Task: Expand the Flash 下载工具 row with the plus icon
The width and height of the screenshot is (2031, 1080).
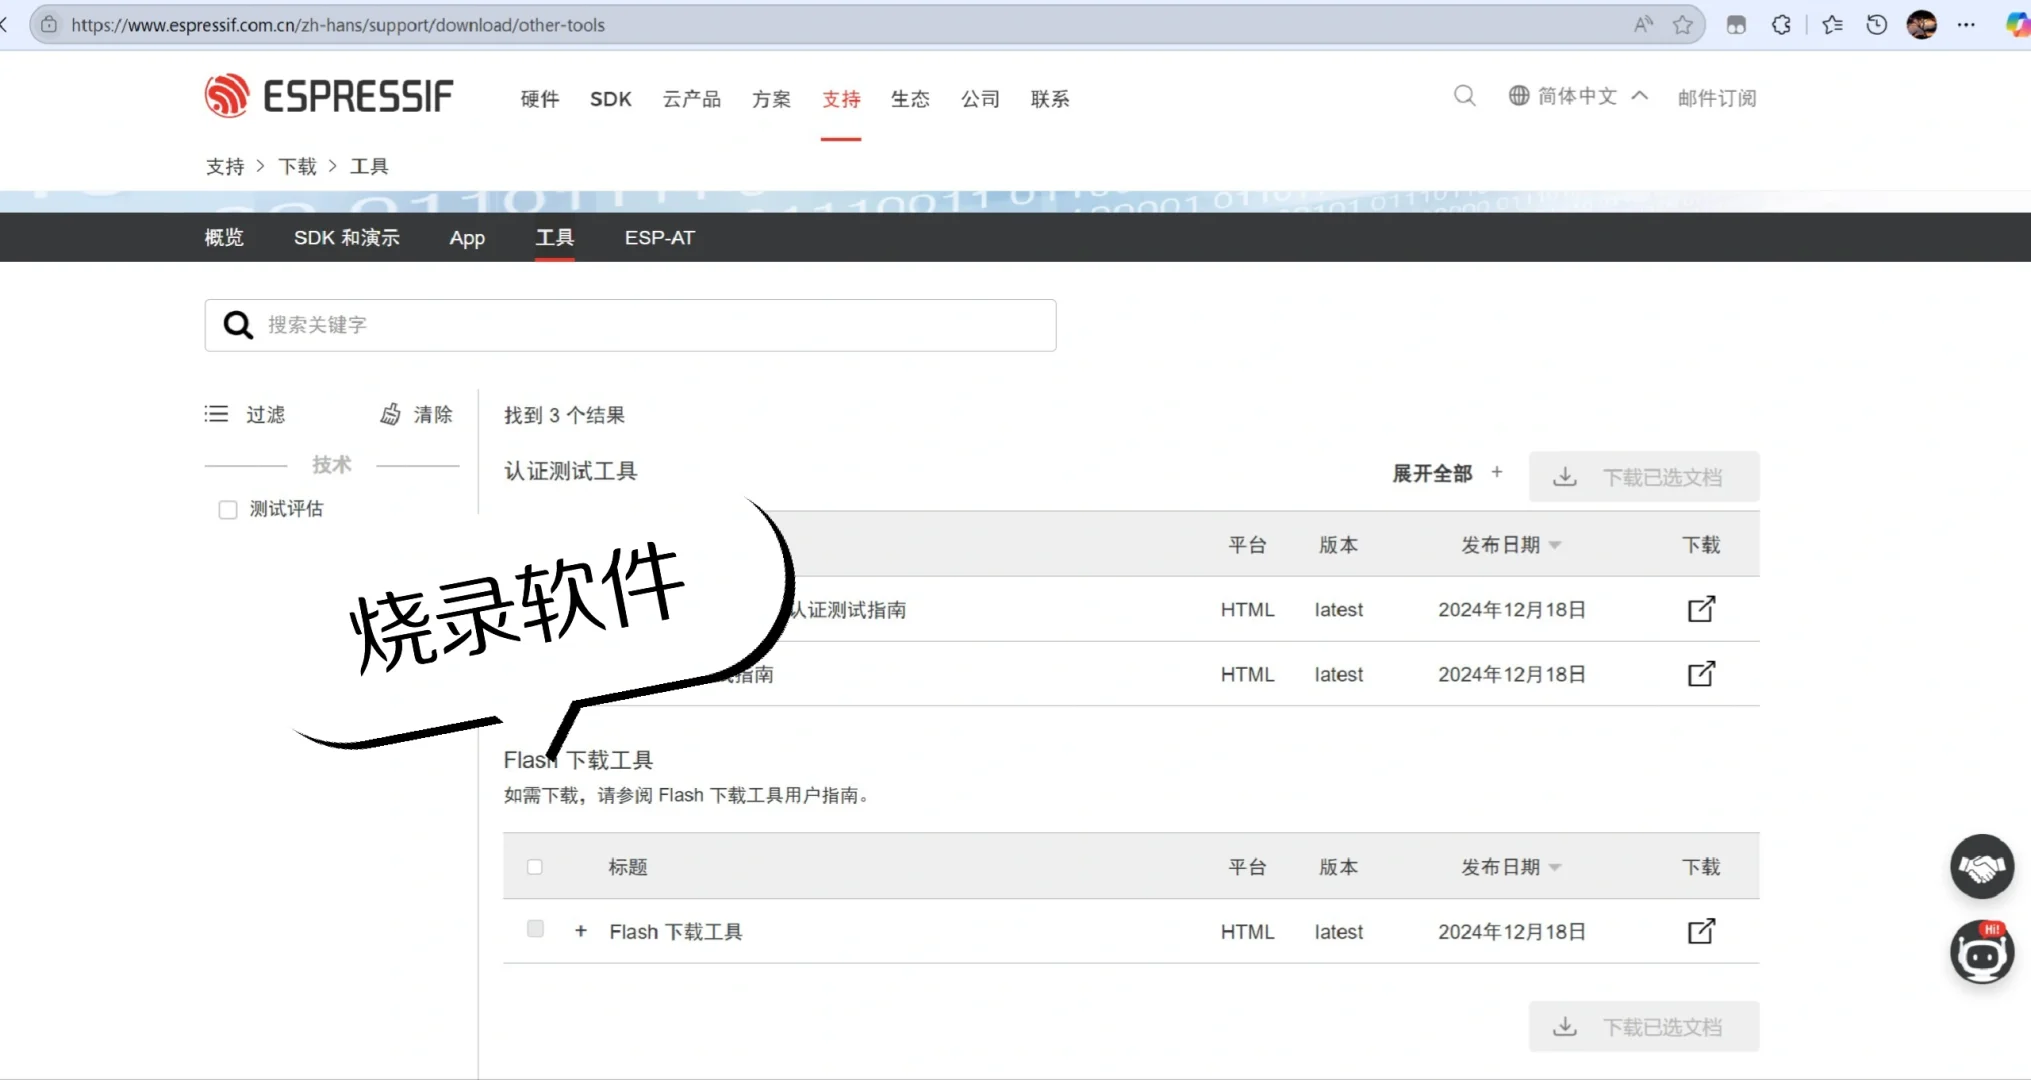Action: [581, 931]
